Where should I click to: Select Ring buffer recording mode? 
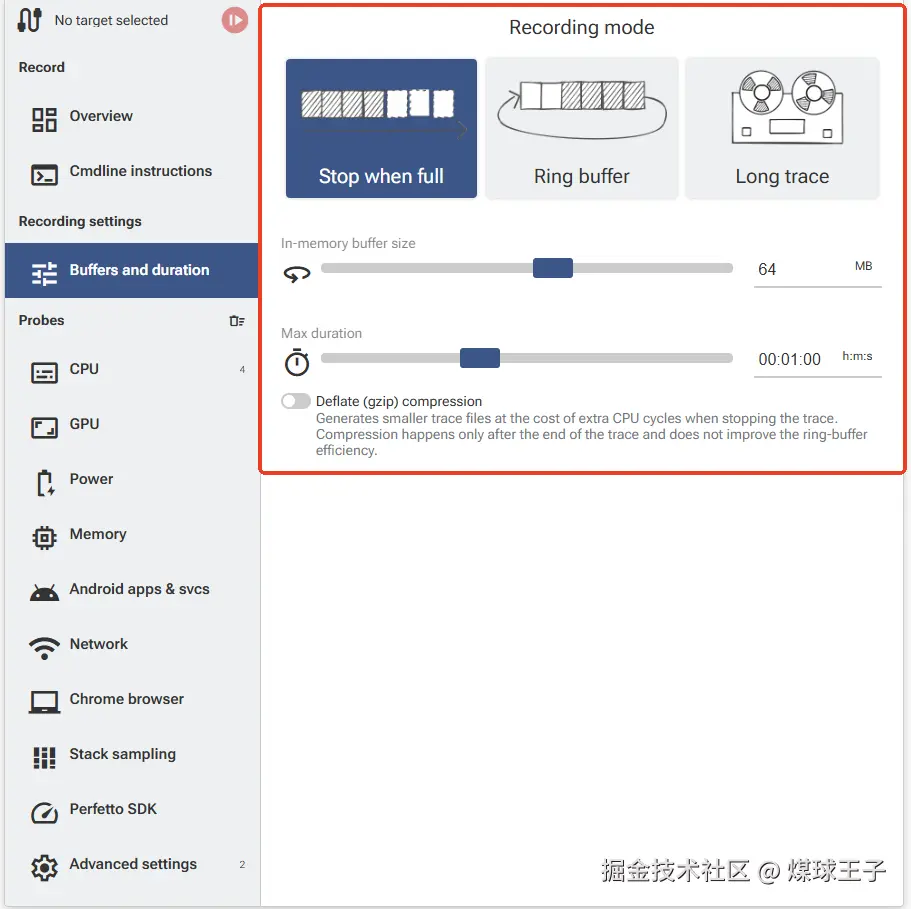[x=582, y=128]
